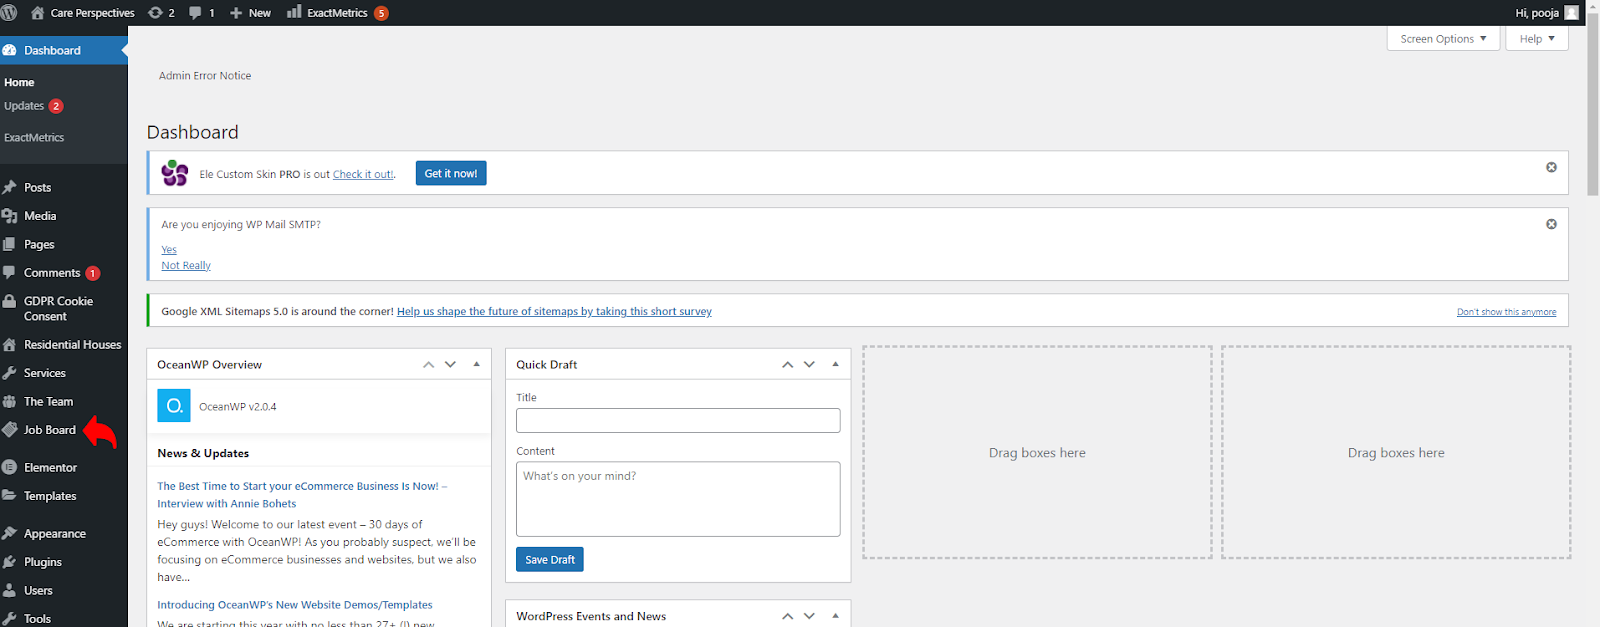Click the 'Get it now!' button
This screenshot has width=1600, height=627.
451,173
